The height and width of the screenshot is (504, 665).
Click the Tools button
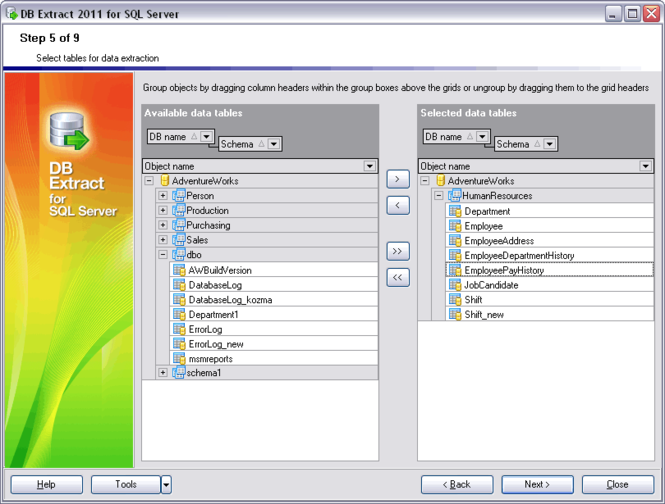point(126,484)
